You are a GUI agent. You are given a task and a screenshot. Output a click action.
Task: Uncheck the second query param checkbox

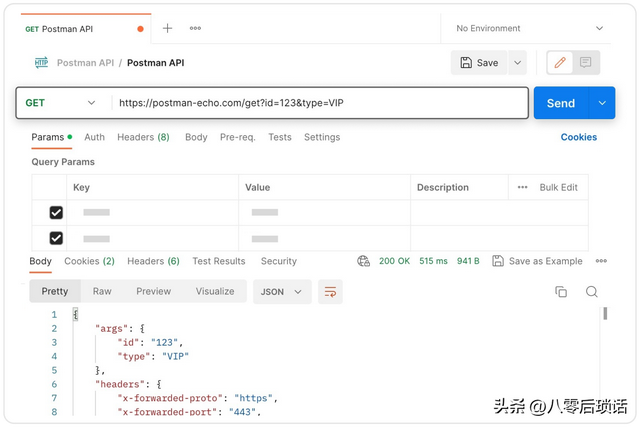(56, 238)
